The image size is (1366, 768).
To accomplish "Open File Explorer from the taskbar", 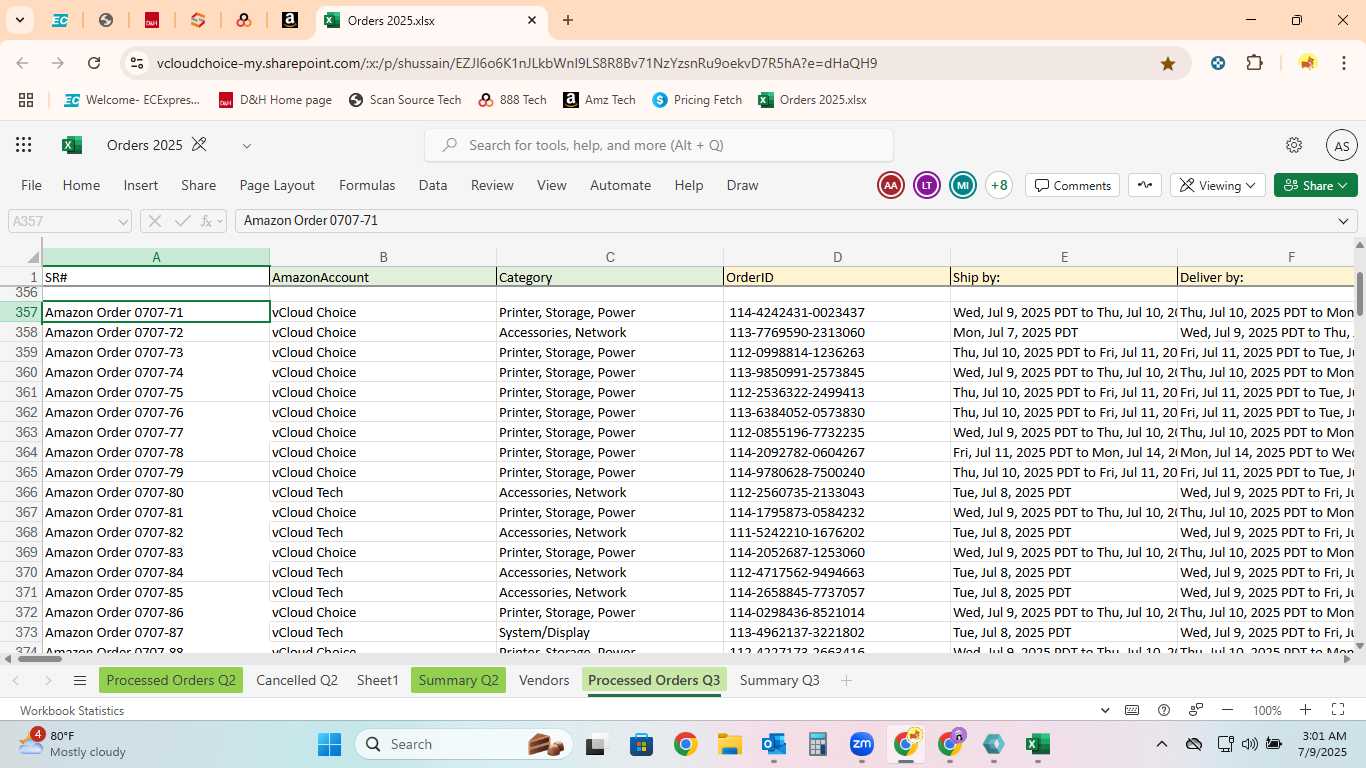I will click(729, 744).
